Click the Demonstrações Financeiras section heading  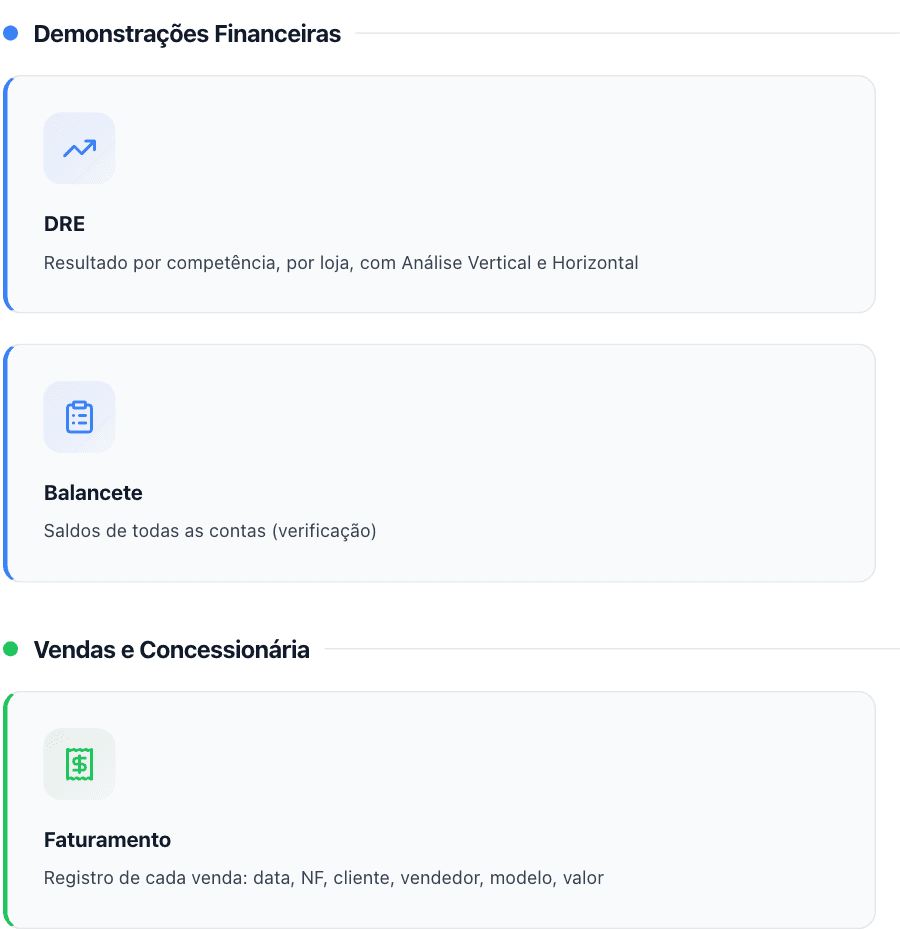pos(187,34)
